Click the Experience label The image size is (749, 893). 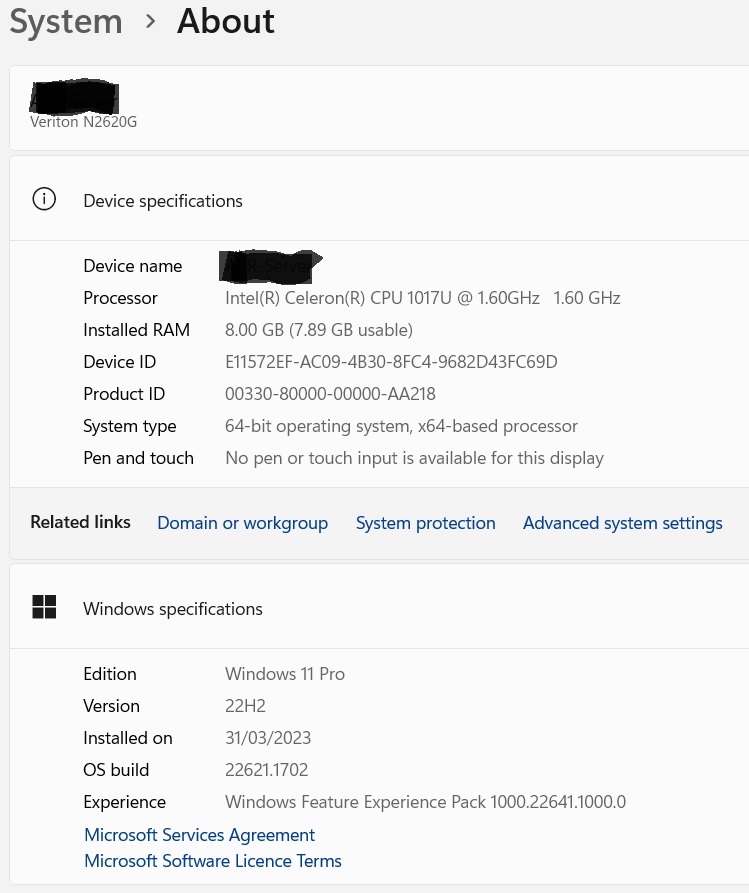[x=125, y=802]
